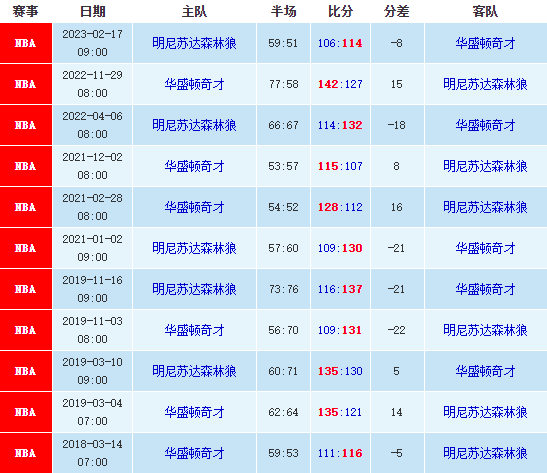
Task: Click 华盛顿奇才 home team in 2021-12-02 row
Action: [194, 166]
